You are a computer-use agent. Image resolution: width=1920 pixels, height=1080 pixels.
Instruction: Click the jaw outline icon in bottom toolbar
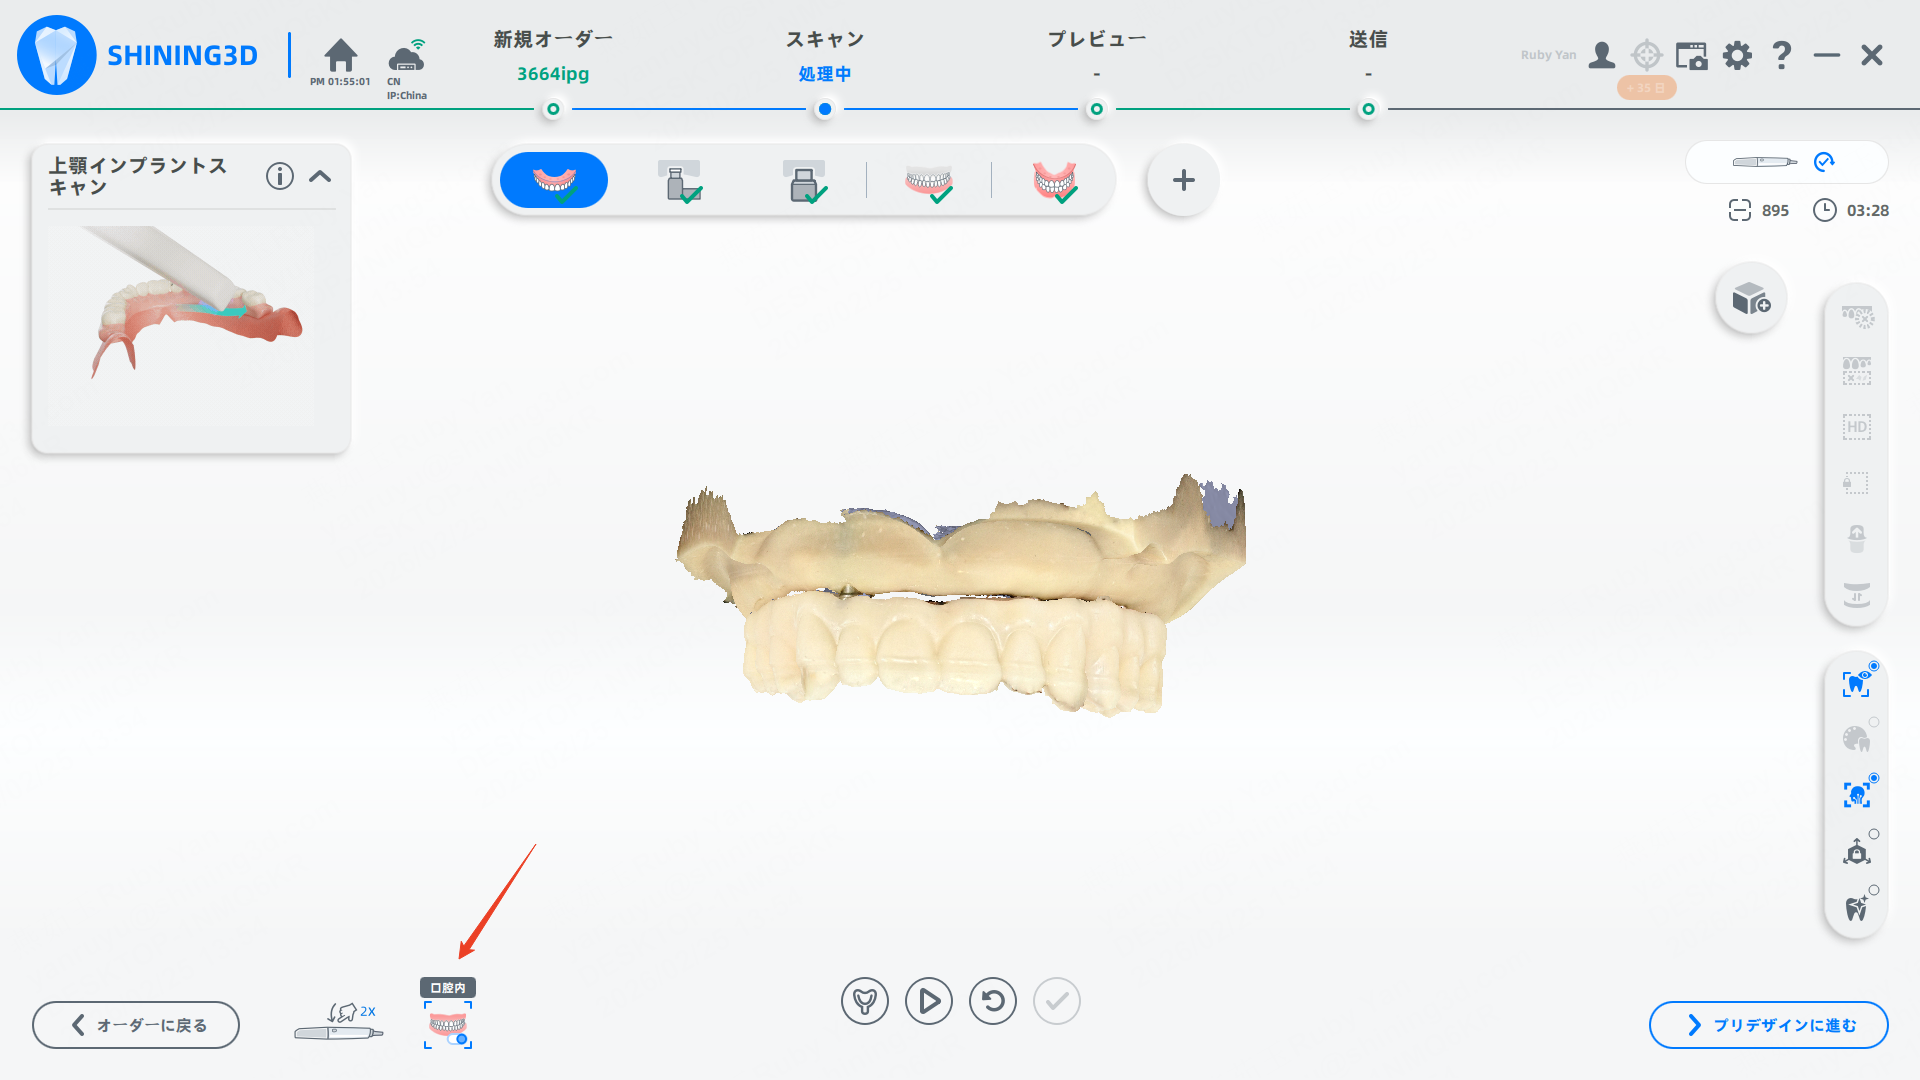click(x=865, y=1001)
